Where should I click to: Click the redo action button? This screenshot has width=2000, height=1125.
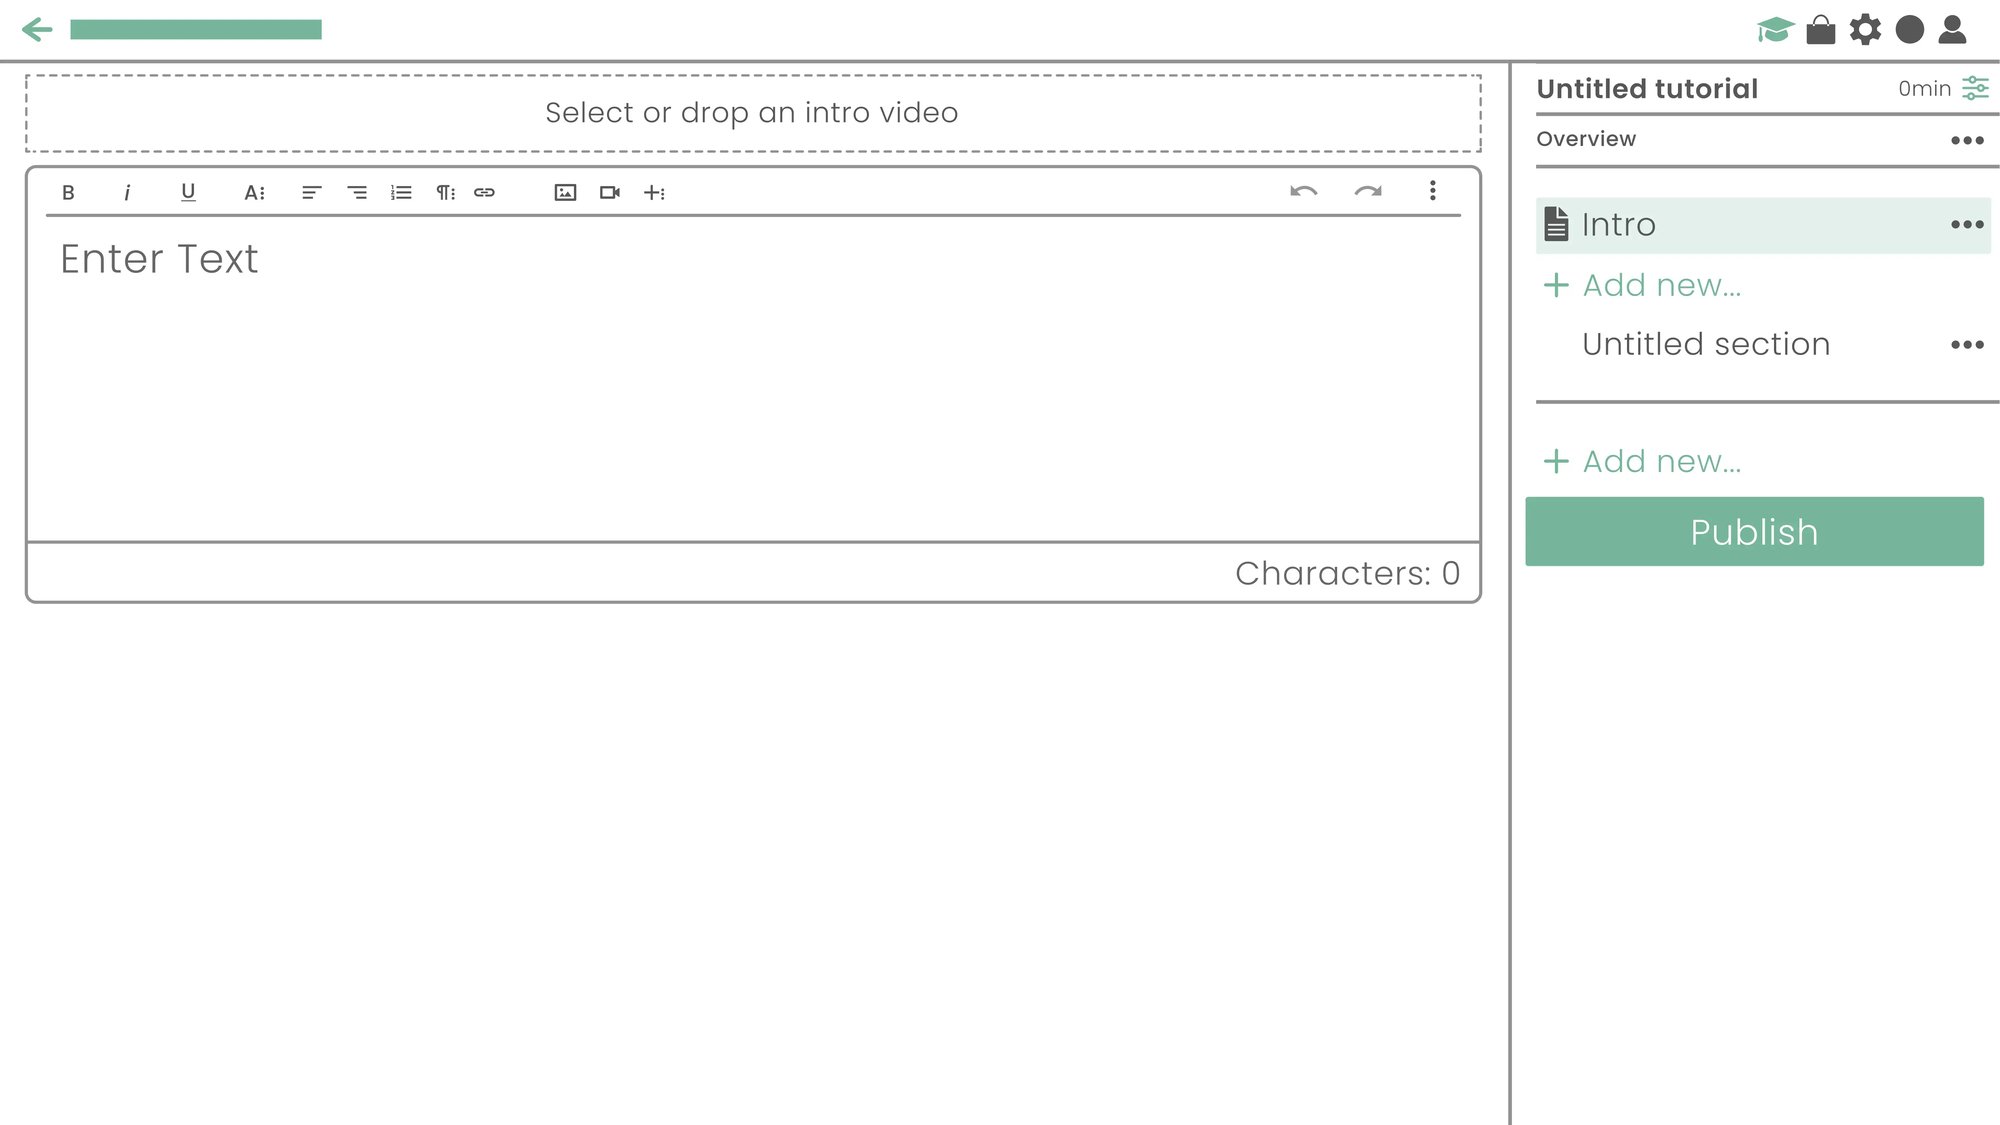1370,192
